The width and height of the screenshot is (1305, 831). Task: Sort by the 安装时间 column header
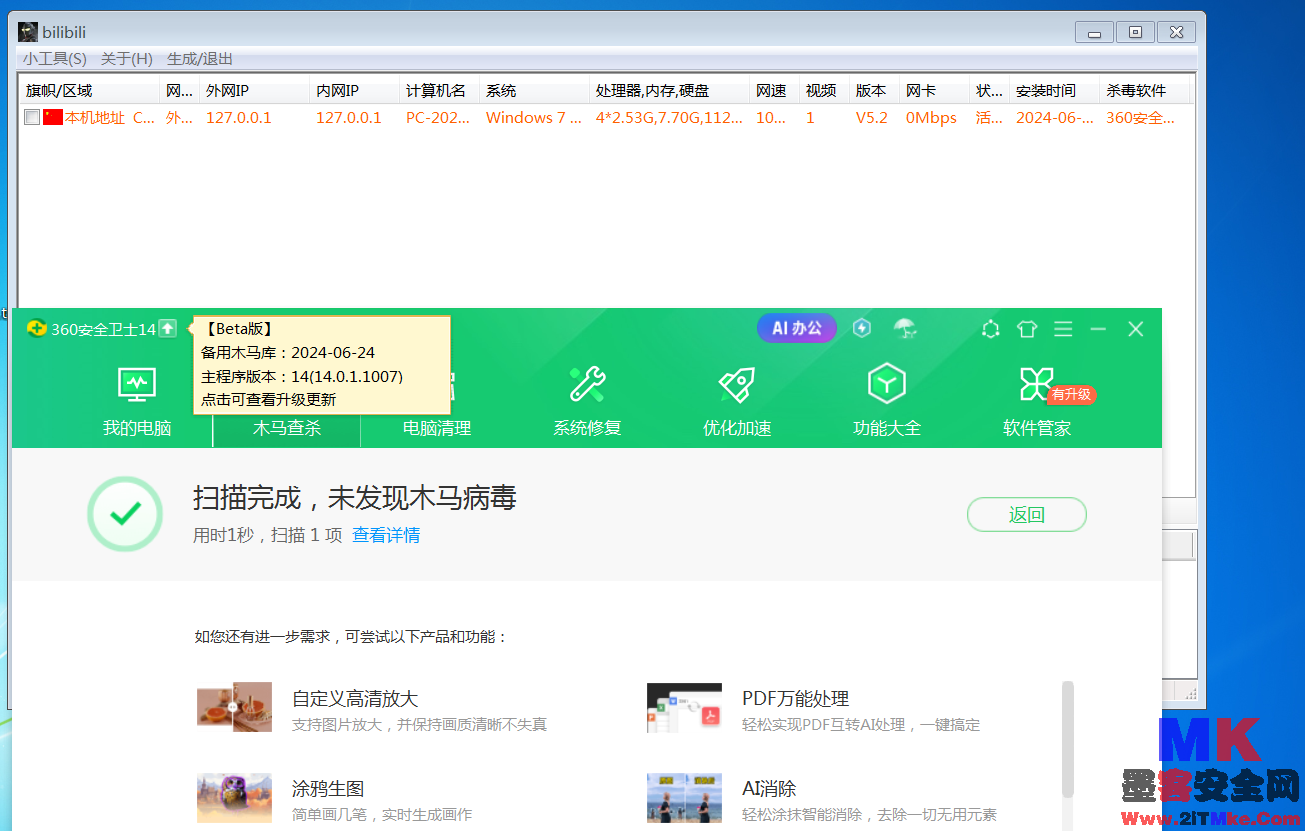coord(1054,91)
